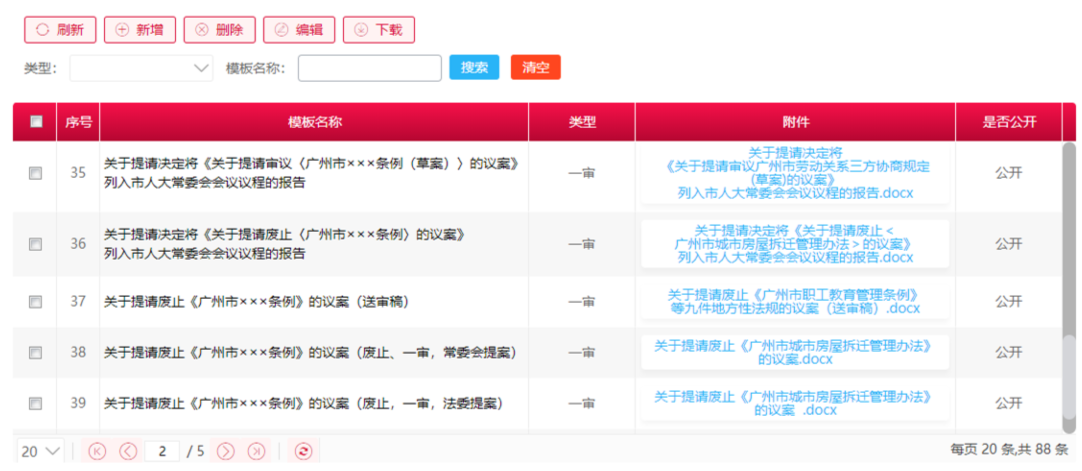The height and width of the screenshot is (471, 1082).
Task: Click the 编辑 edit button
Action: point(299,30)
